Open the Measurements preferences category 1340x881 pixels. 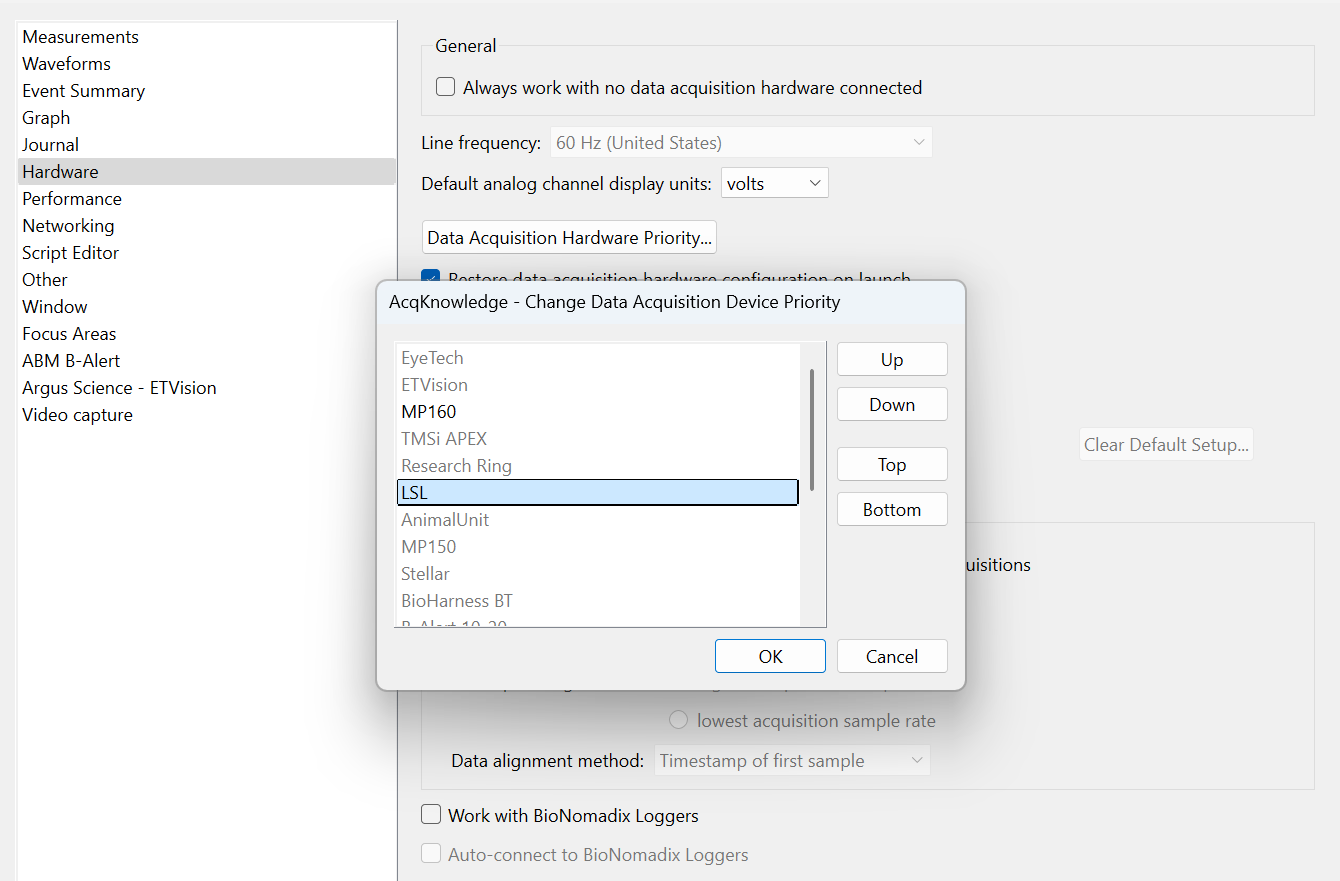click(81, 37)
